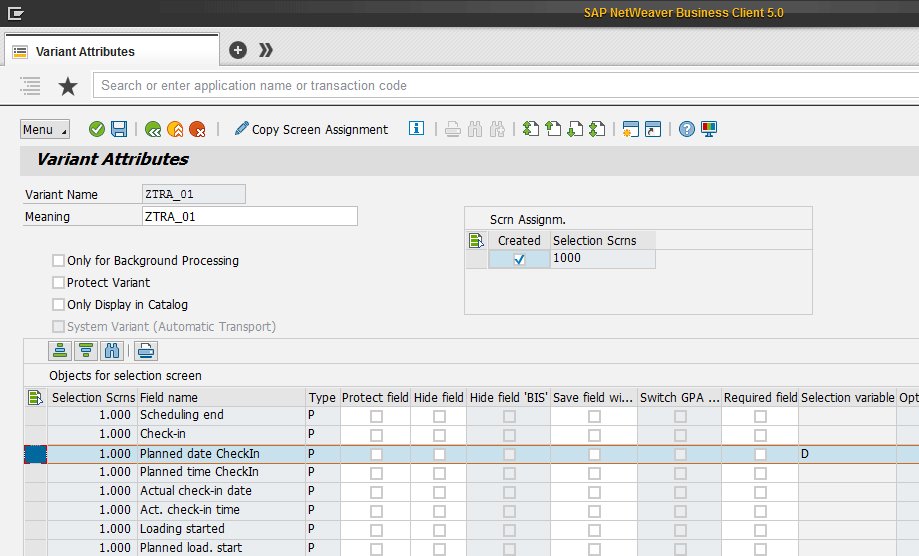Open the Menu dropdown
This screenshot has width=919, height=556.
click(45, 129)
